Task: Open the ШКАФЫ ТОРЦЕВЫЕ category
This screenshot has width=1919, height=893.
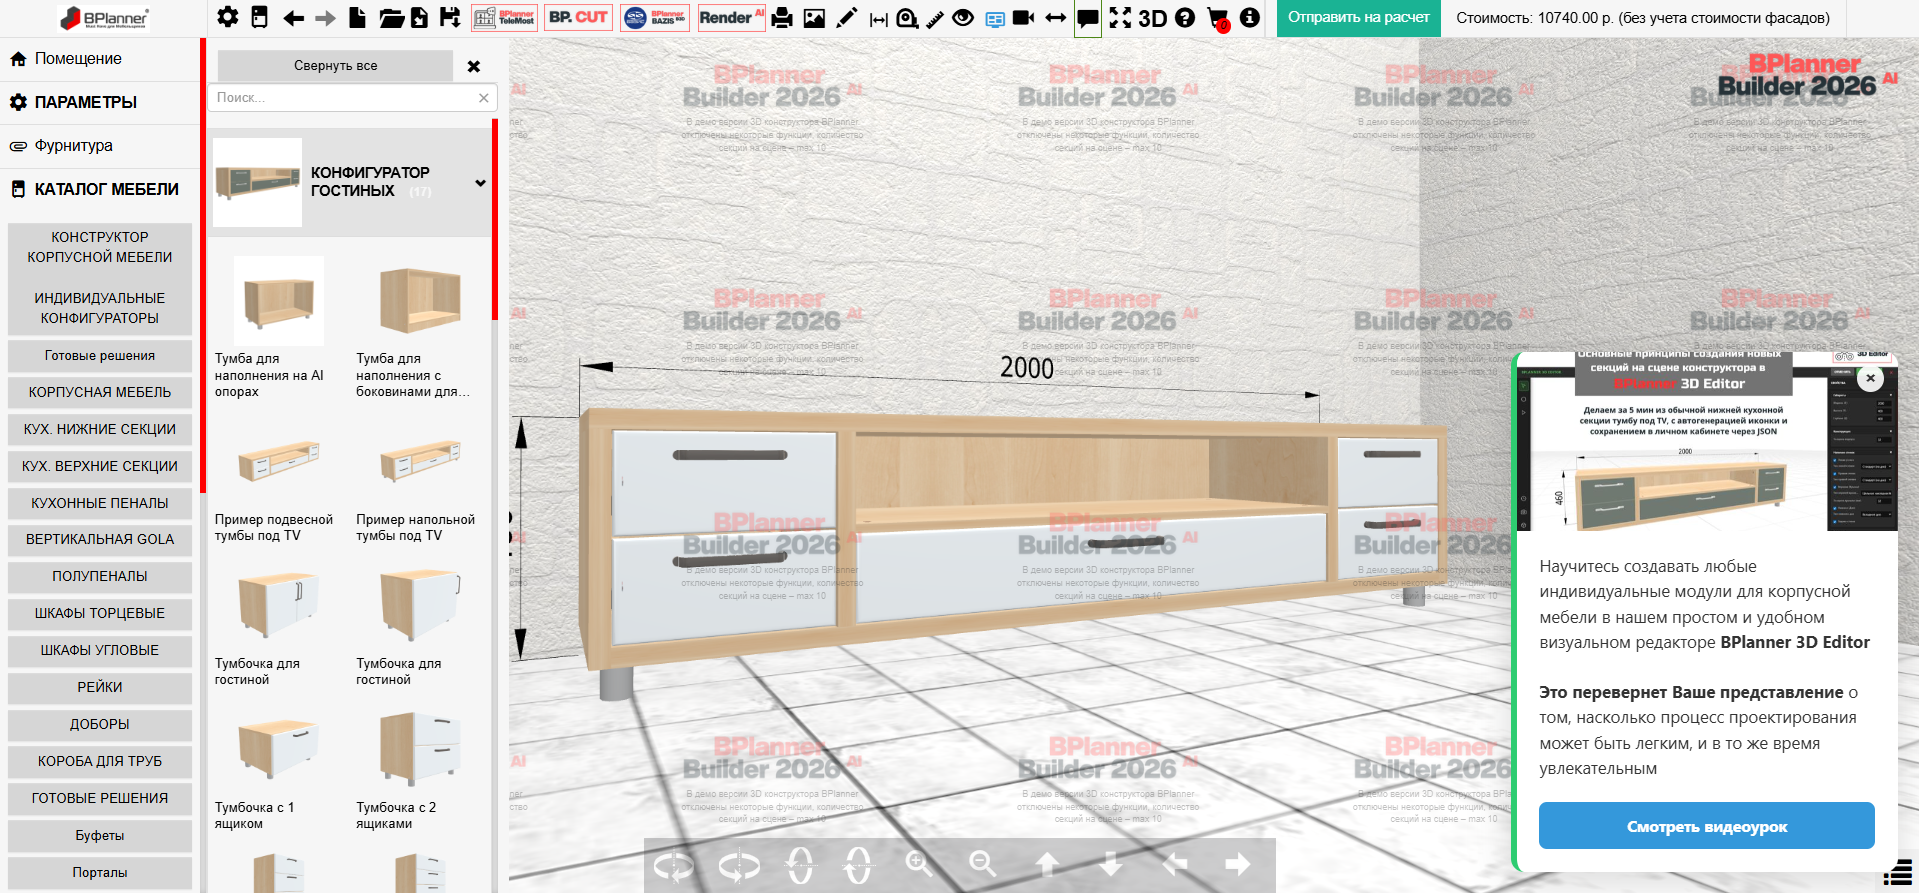Action: 100,614
